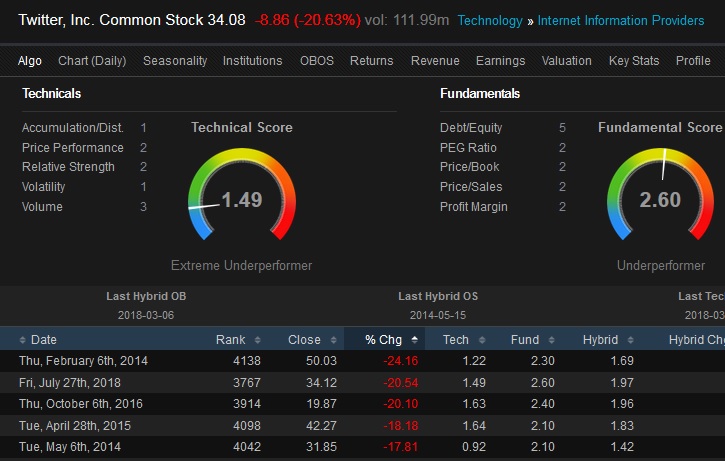The width and height of the screenshot is (725, 461).
Task: Click the Profit Margin metric label
Action: coord(473,207)
